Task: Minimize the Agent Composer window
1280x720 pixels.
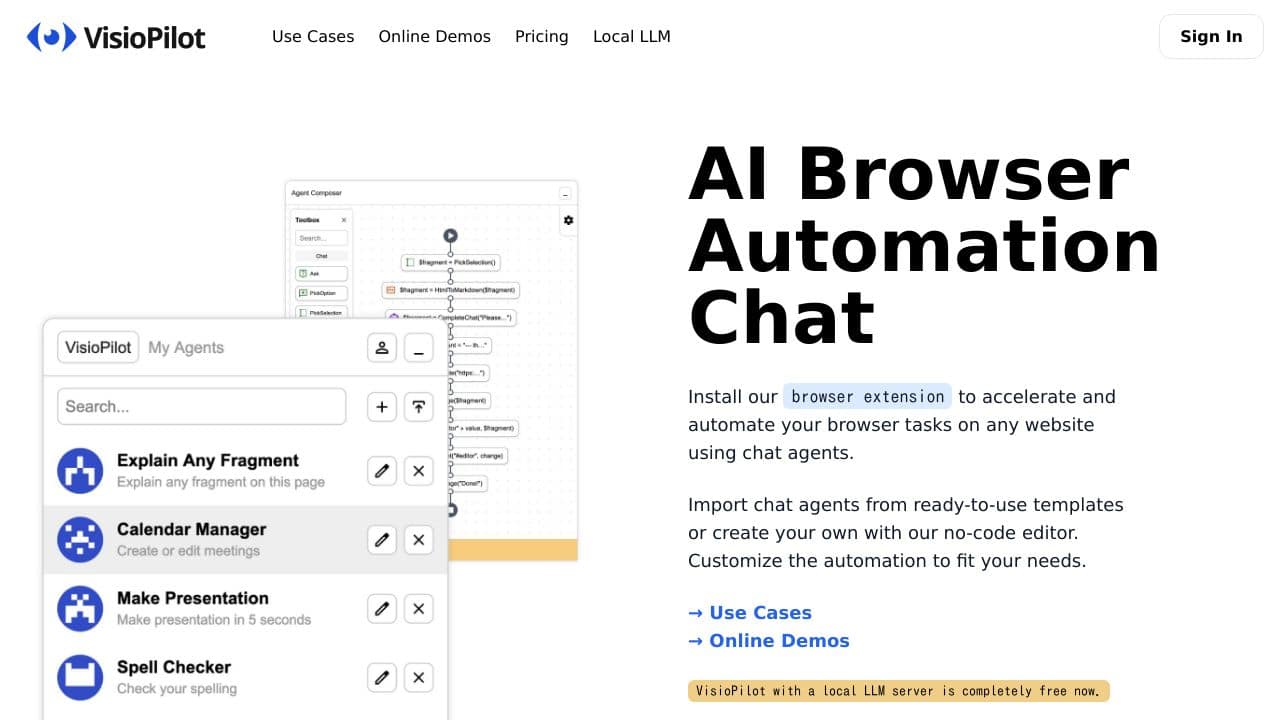Action: [x=565, y=194]
